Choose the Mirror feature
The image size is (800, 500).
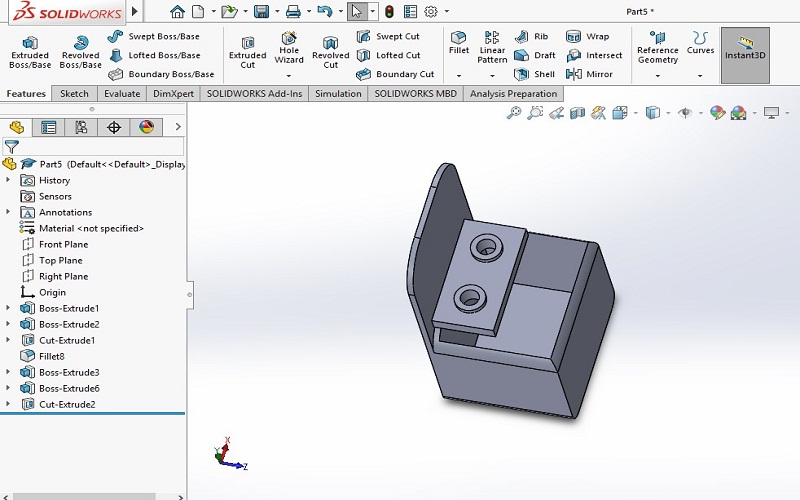[x=589, y=74]
